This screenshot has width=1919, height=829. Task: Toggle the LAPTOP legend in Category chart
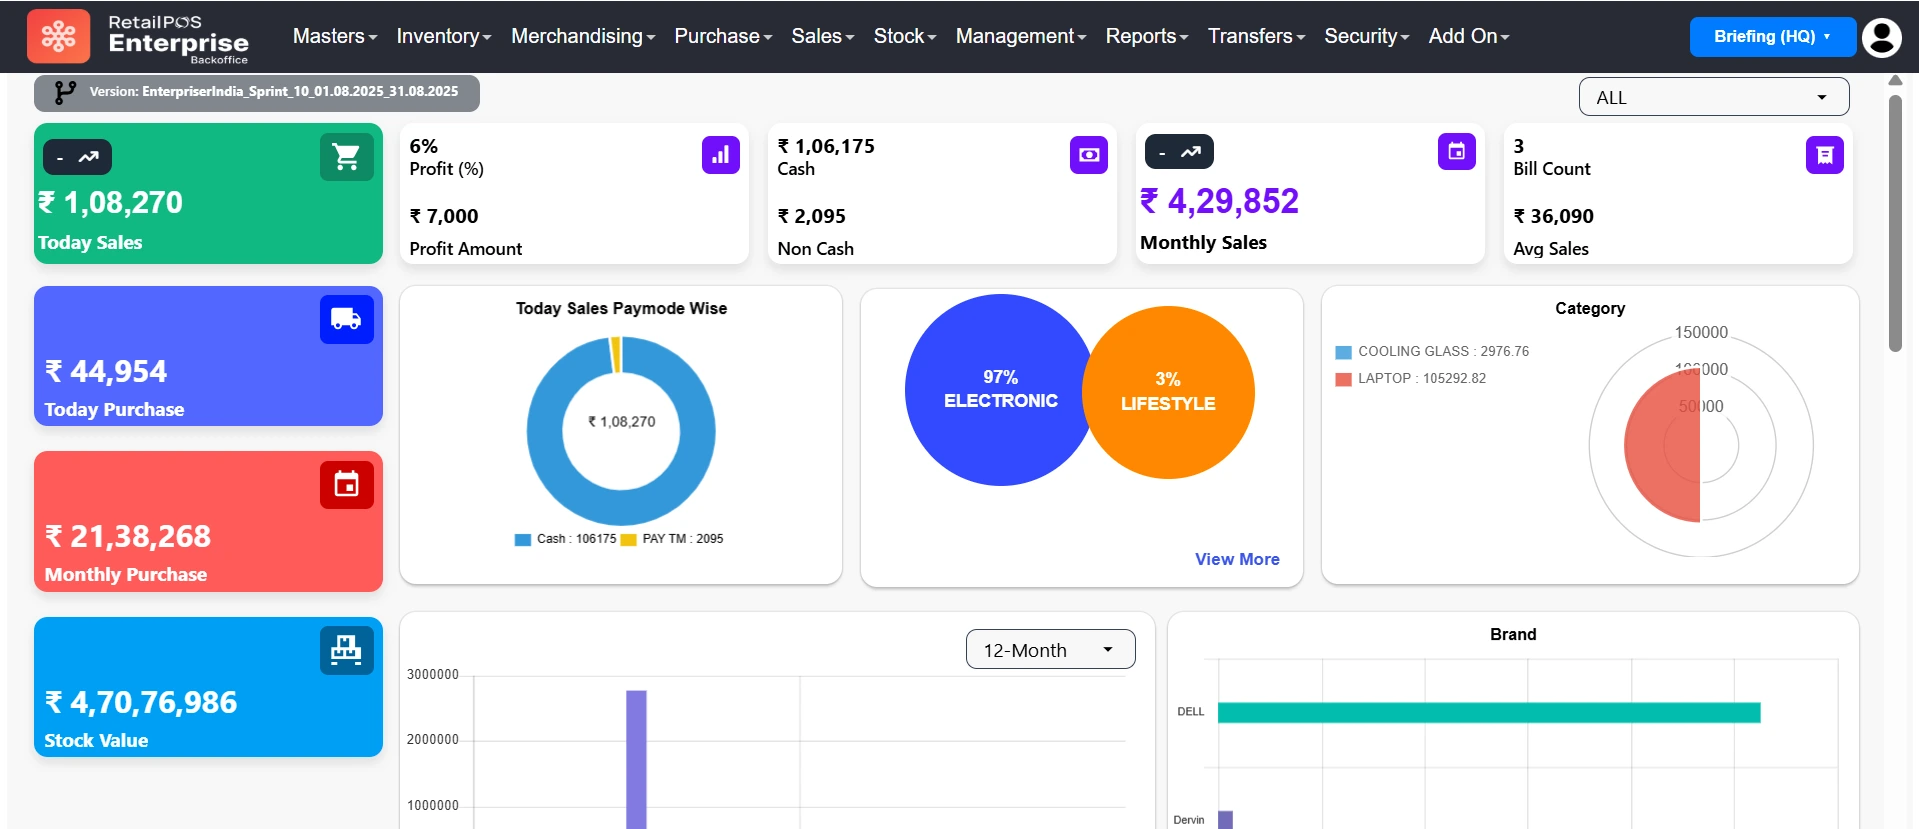pyautogui.click(x=1411, y=379)
